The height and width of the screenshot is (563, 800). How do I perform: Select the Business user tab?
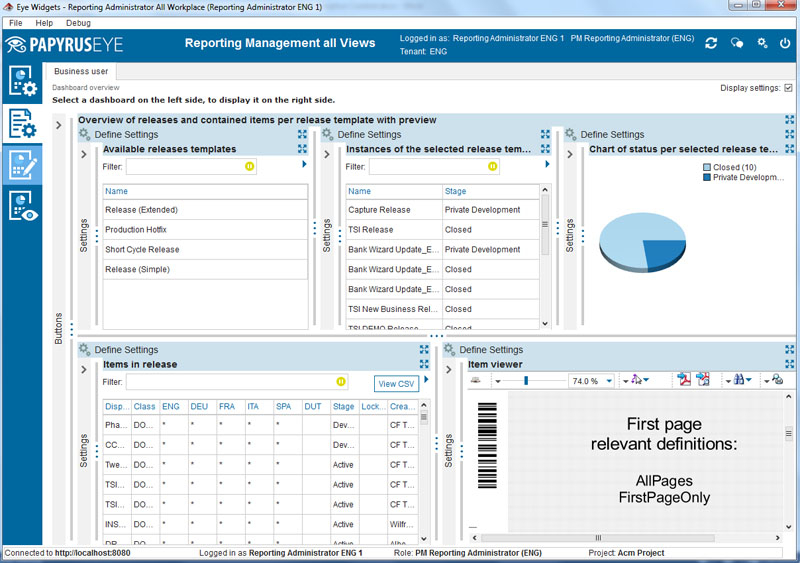coord(81,71)
